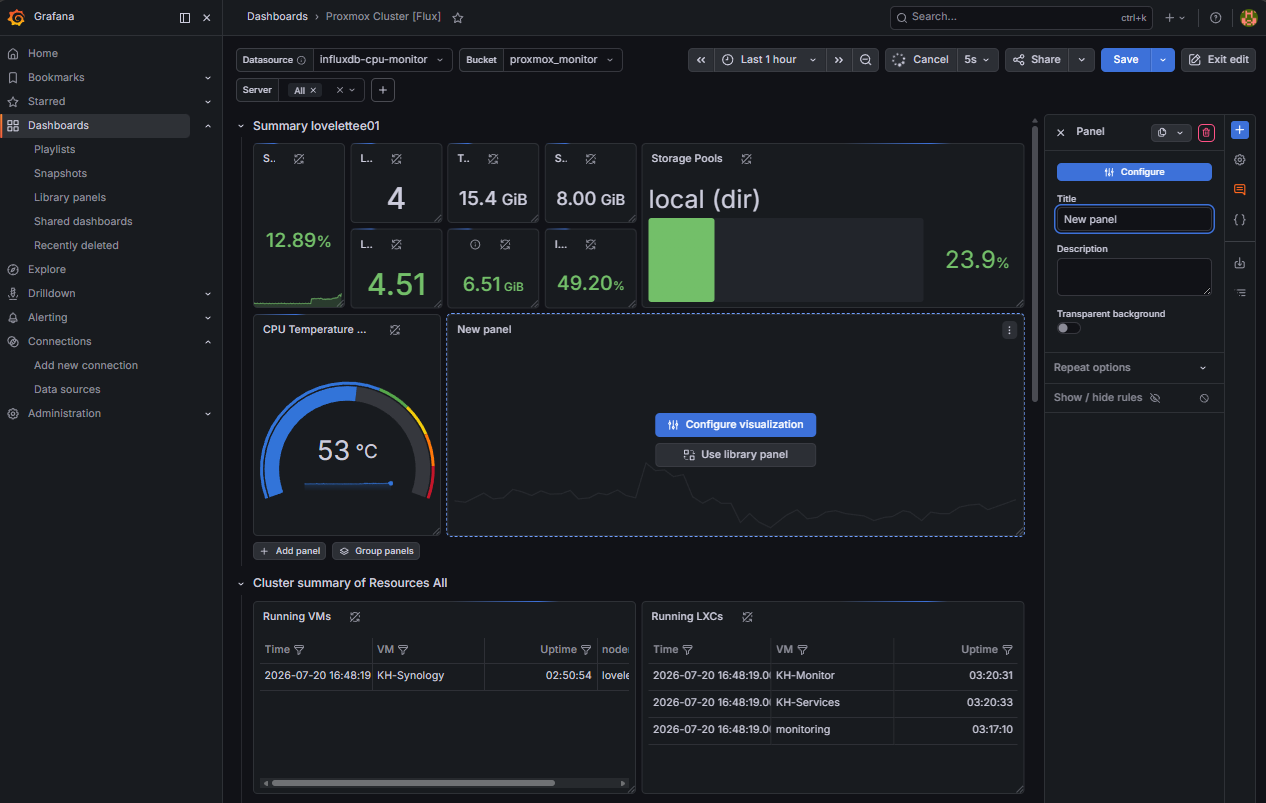Open the help question-mark icon
Image resolution: width=1266 pixels, height=803 pixels.
pos(1216,18)
